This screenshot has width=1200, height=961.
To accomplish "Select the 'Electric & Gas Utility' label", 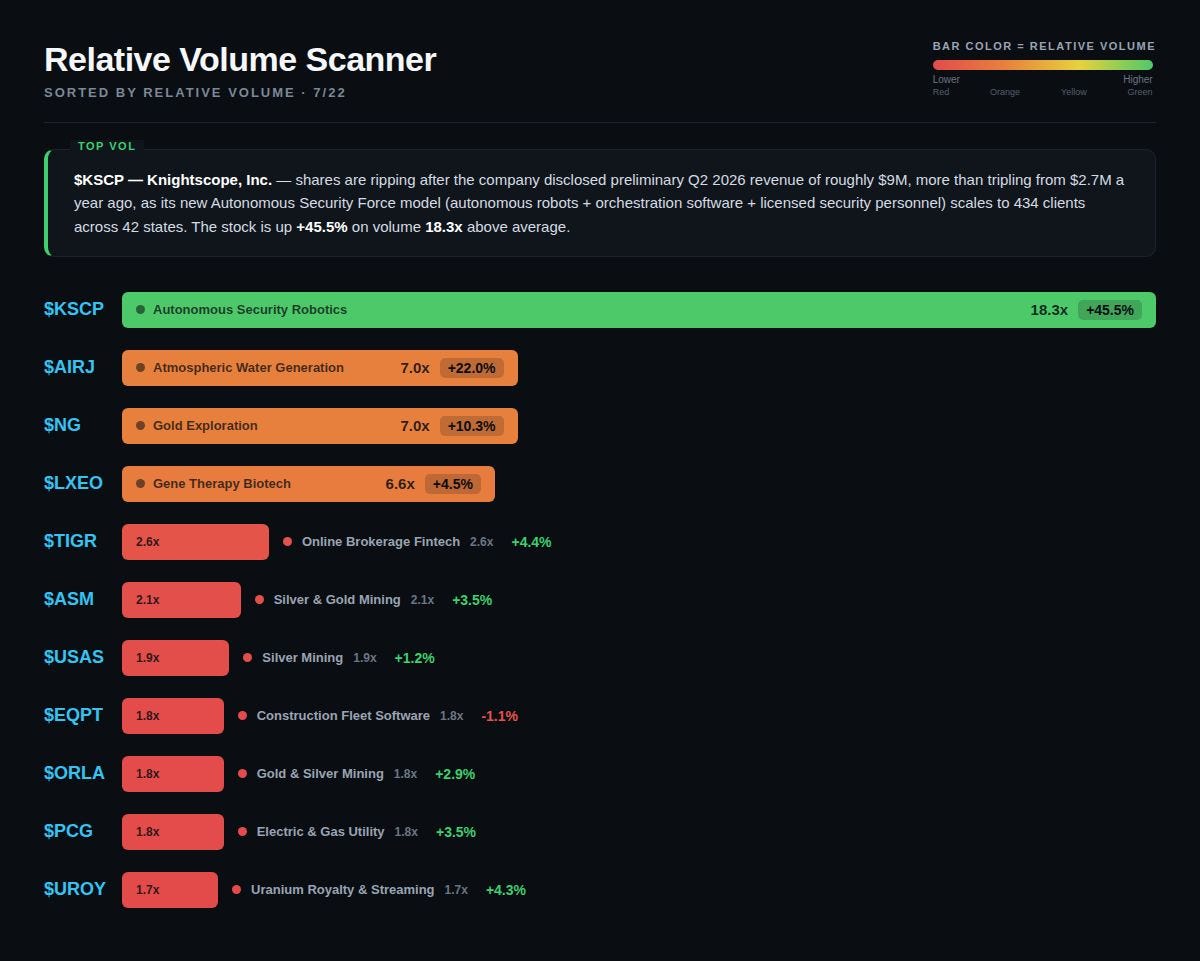I will pyautogui.click(x=321, y=832).
